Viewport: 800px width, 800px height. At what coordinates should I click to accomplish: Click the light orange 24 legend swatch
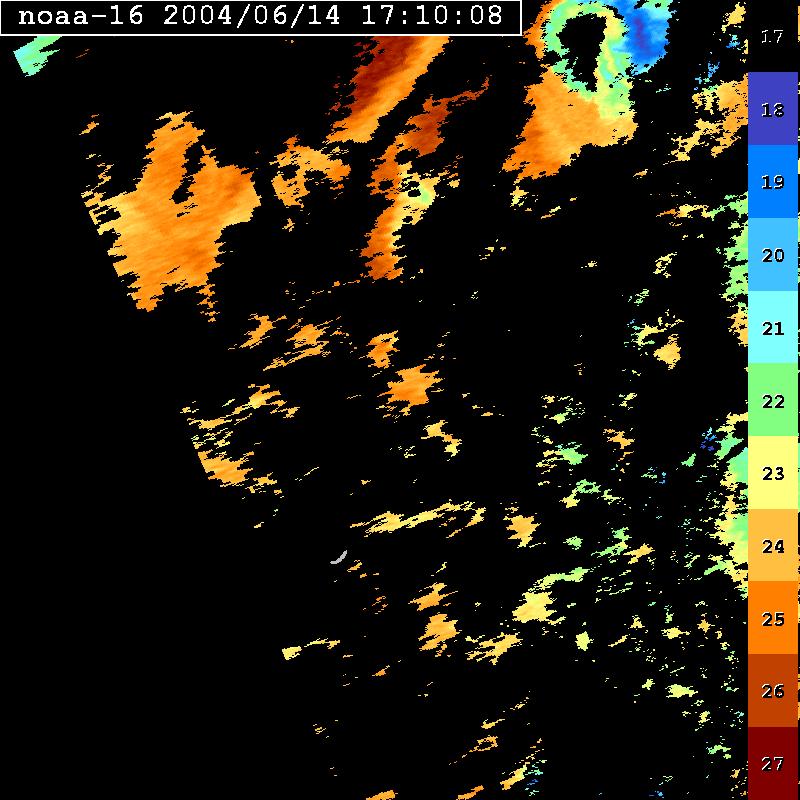click(772, 546)
